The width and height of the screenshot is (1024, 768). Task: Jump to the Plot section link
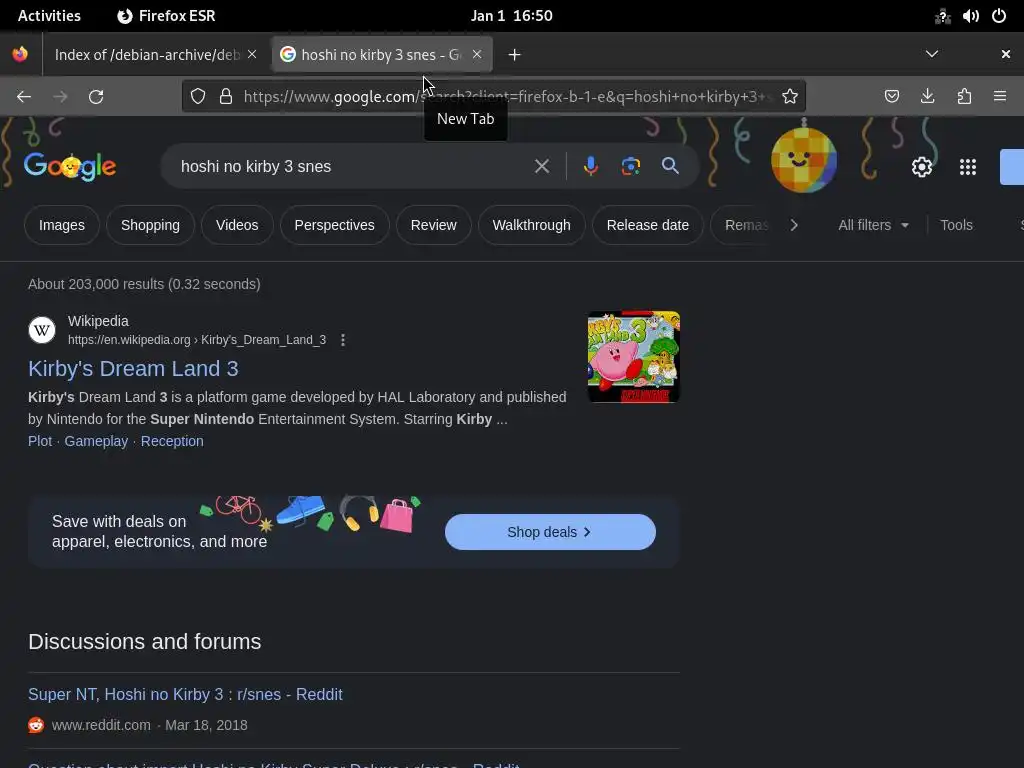coord(40,441)
